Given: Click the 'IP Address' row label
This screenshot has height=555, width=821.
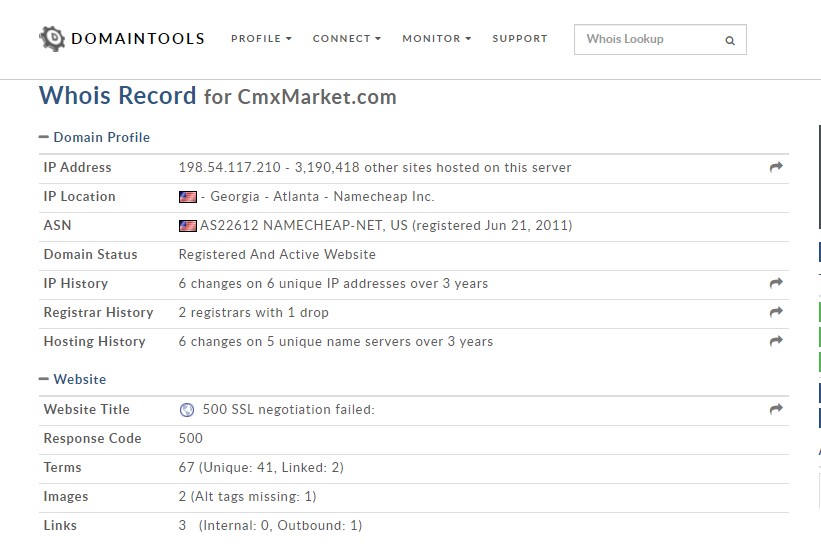Looking at the screenshot, I should [x=77, y=168].
